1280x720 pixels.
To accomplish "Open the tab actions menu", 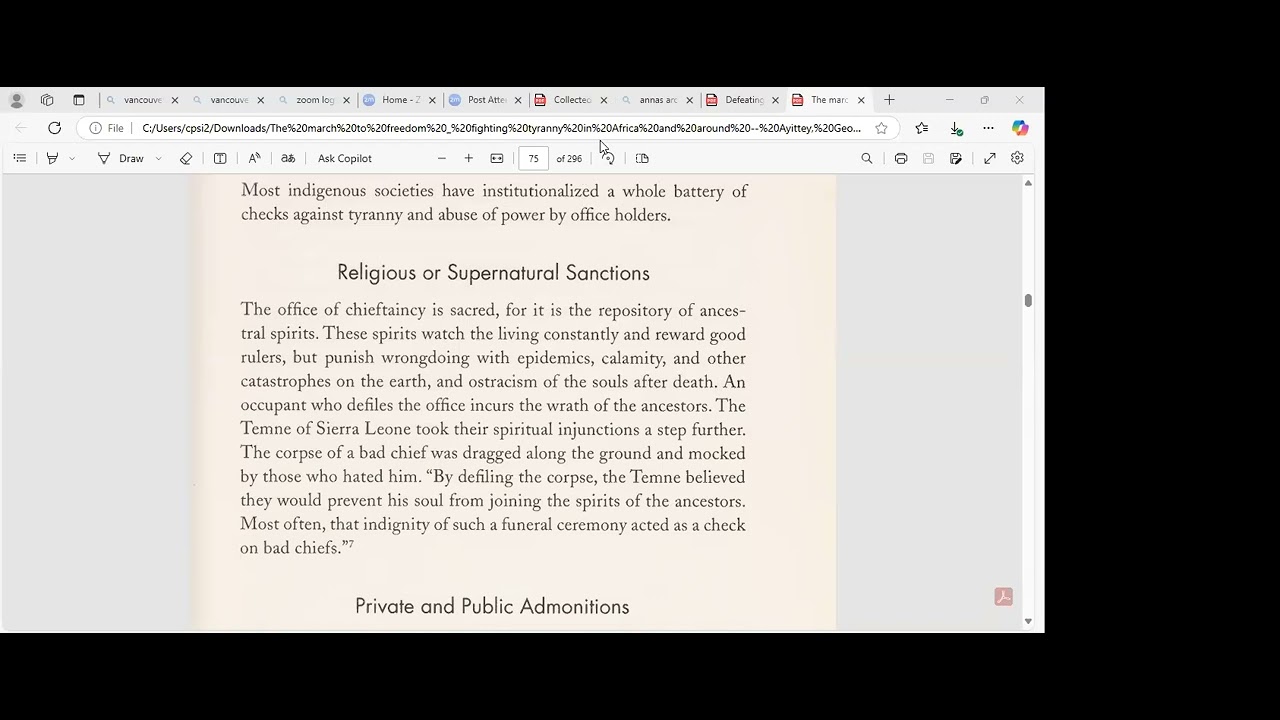I will pos(79,100).
